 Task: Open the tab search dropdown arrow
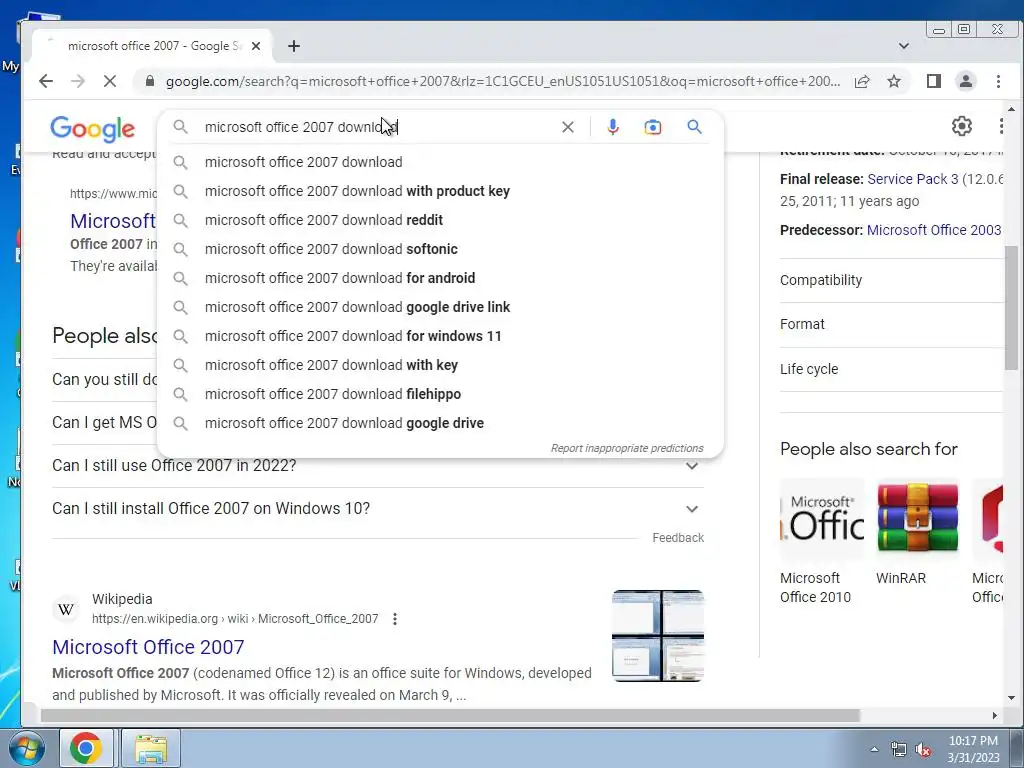click(904, 46)
